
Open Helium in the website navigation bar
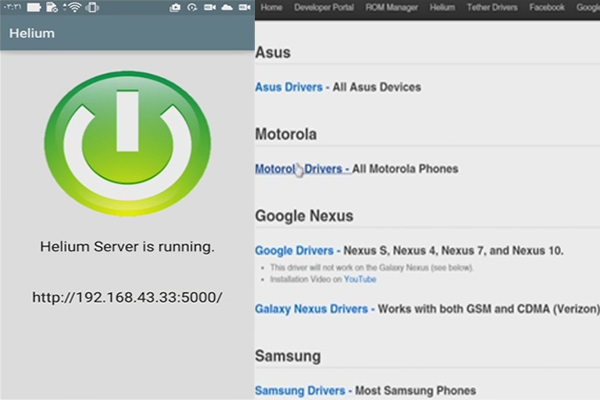tap(442, 7)
